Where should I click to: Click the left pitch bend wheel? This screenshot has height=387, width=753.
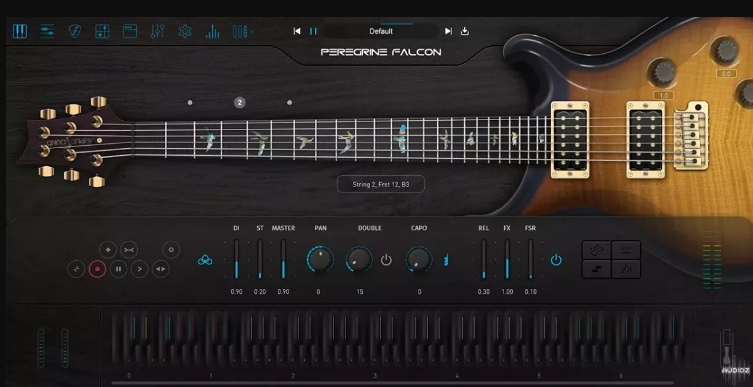(x=41, y=348)
